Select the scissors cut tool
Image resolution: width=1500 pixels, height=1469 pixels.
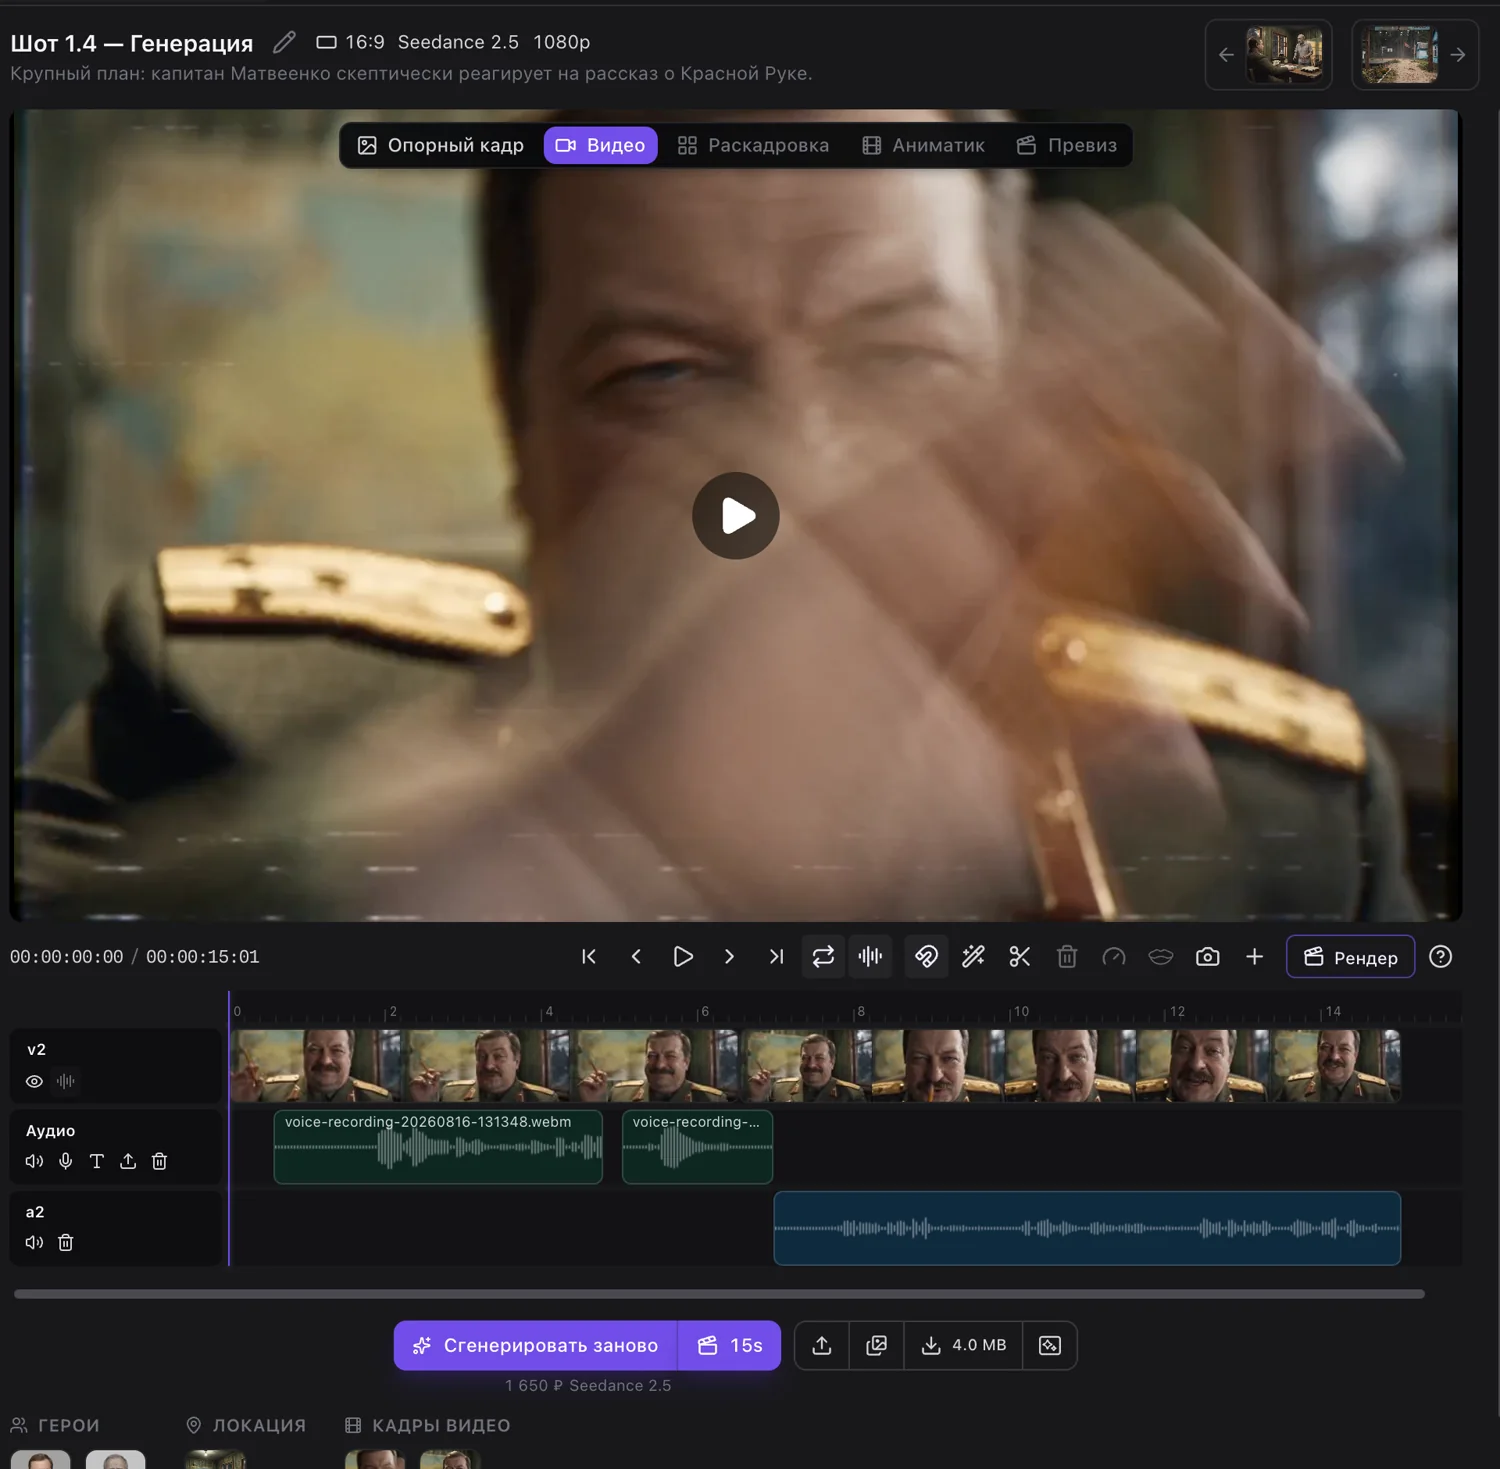[x=1020, y=957]
